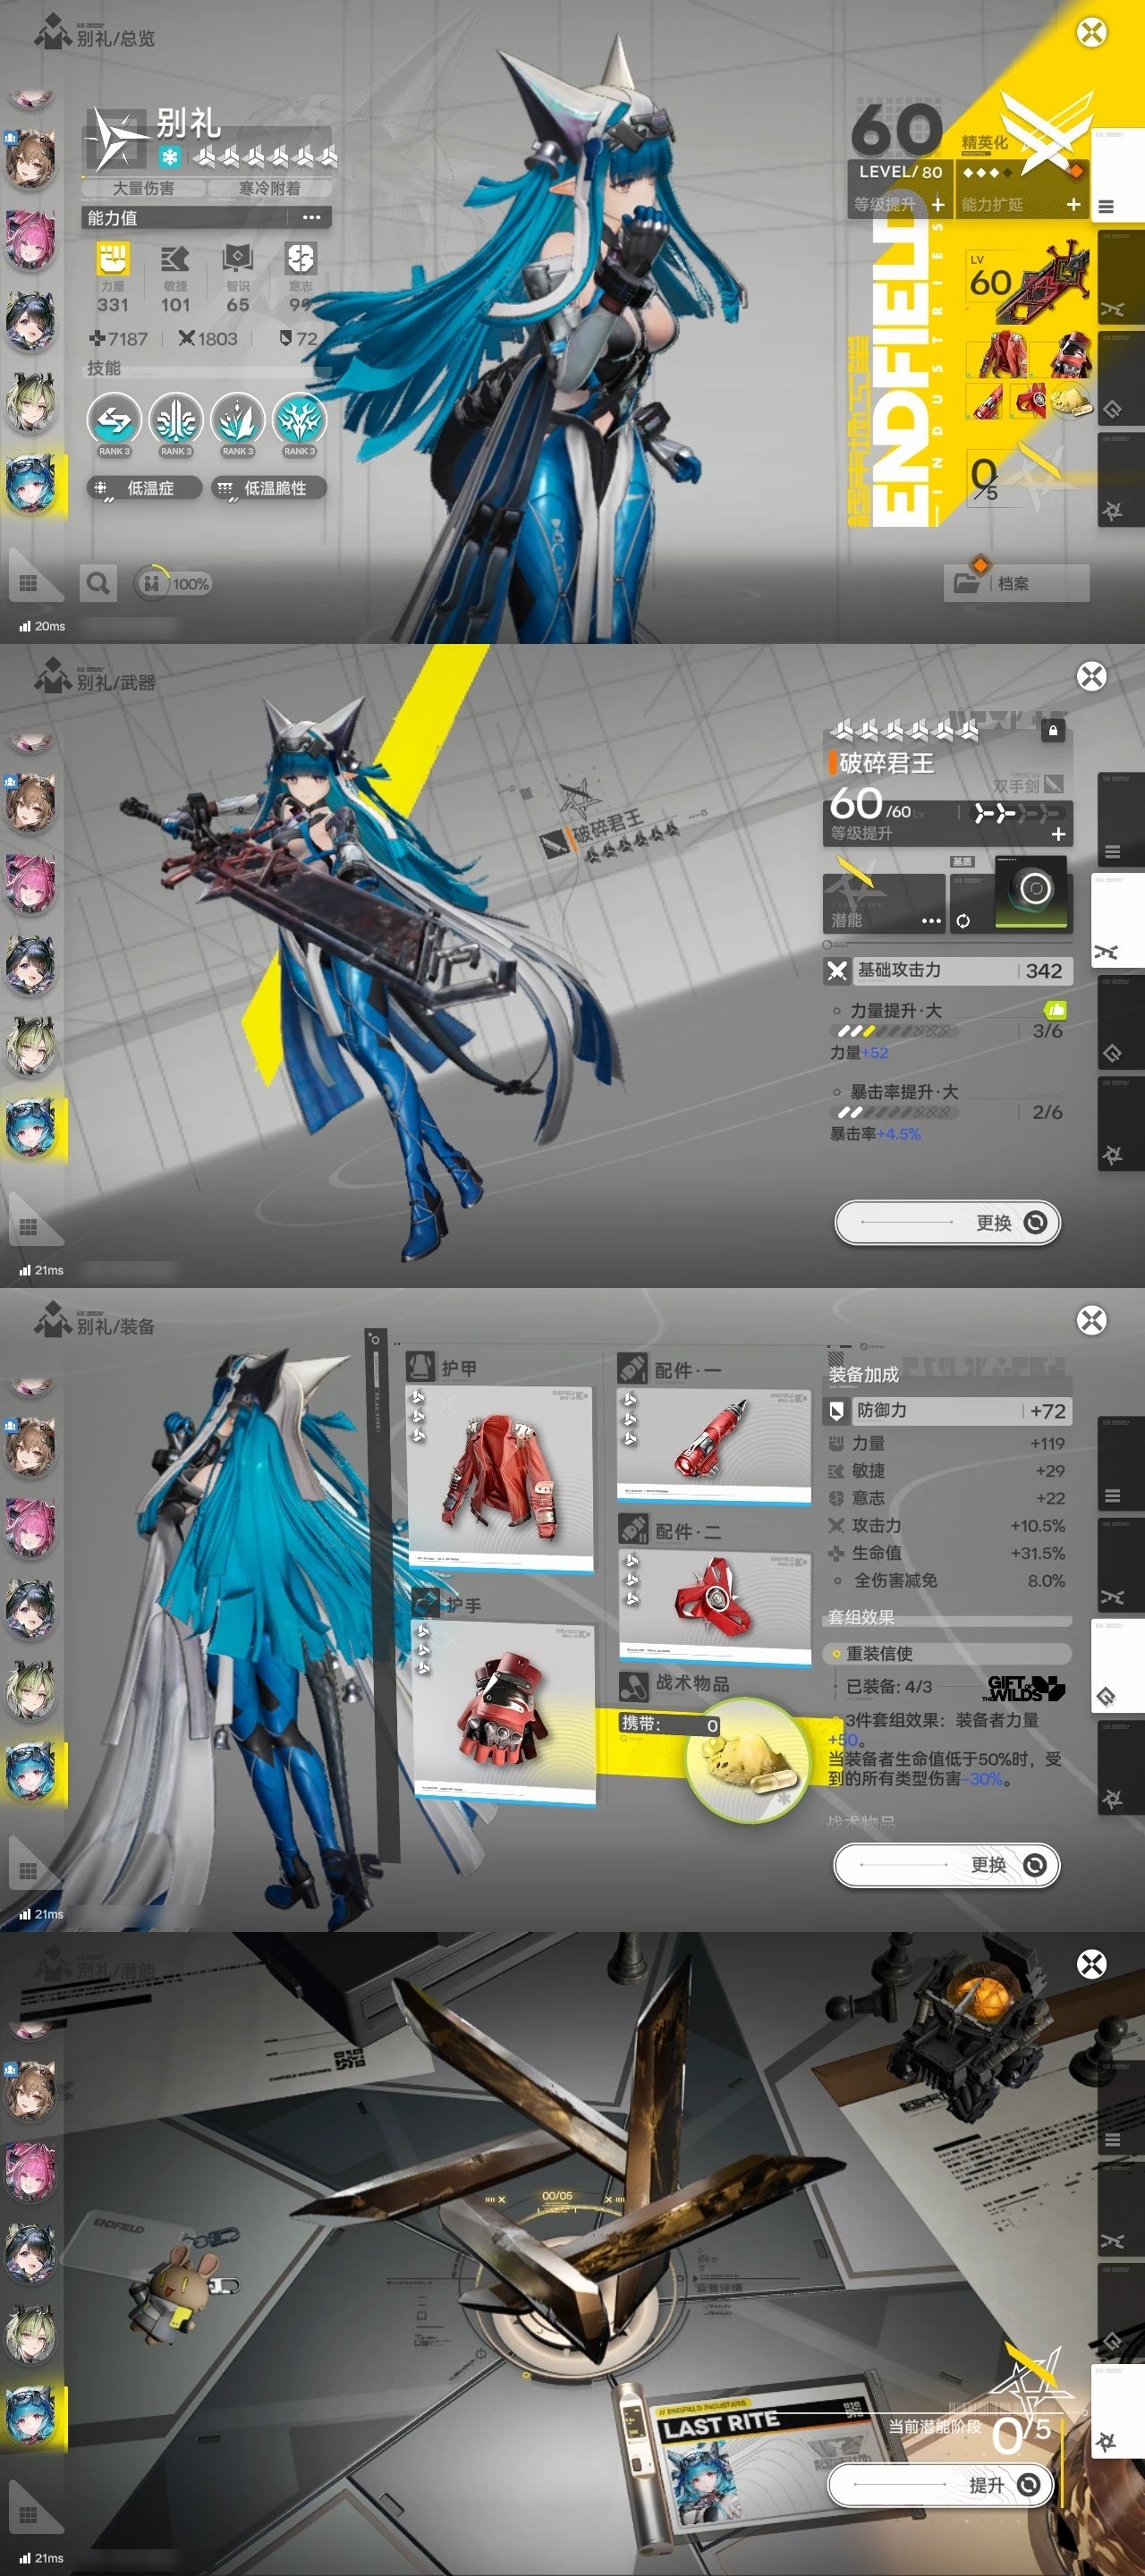
Task: Tap the 力量 fist stat icon
Action: point(113,259)
